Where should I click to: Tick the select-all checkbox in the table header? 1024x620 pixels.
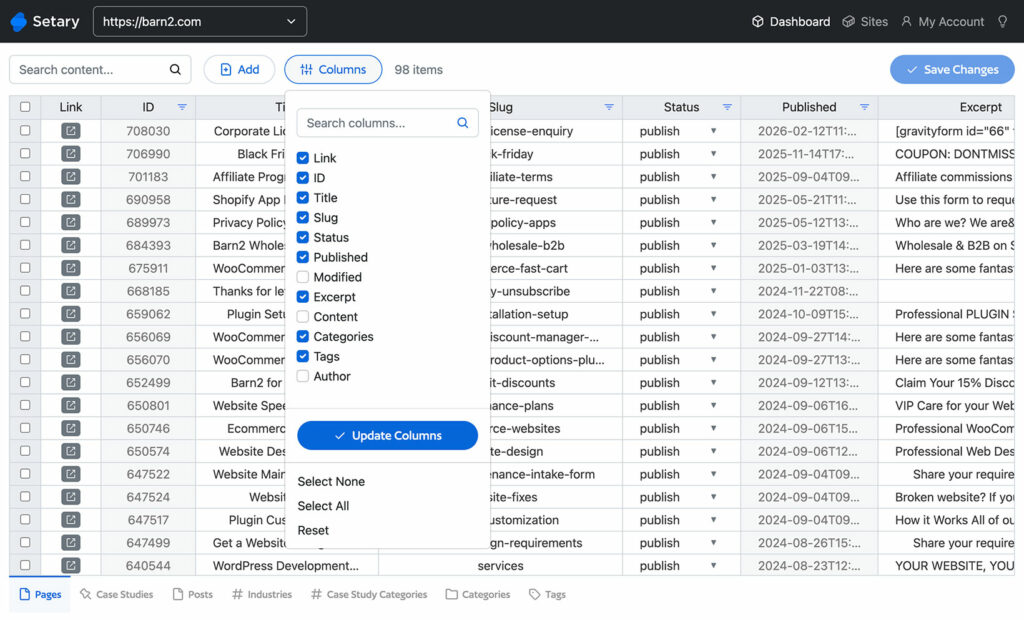point(25,106)
